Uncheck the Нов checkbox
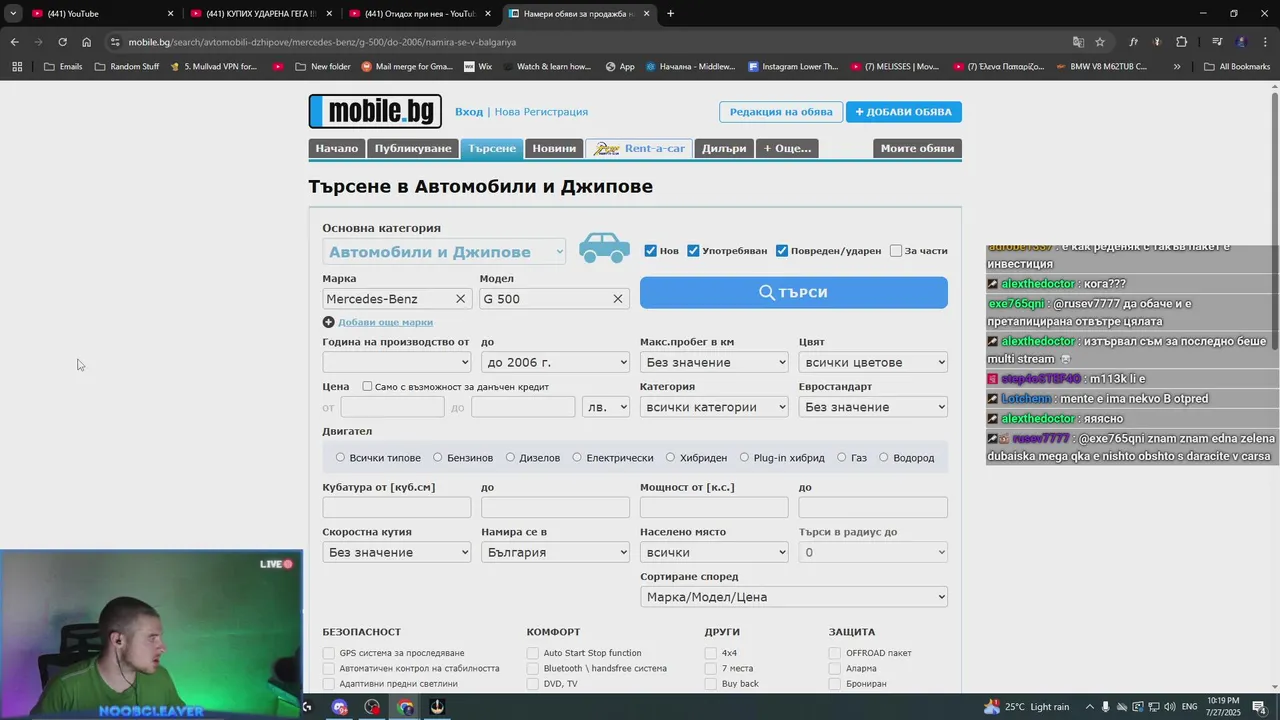 (x=650, y=251)
